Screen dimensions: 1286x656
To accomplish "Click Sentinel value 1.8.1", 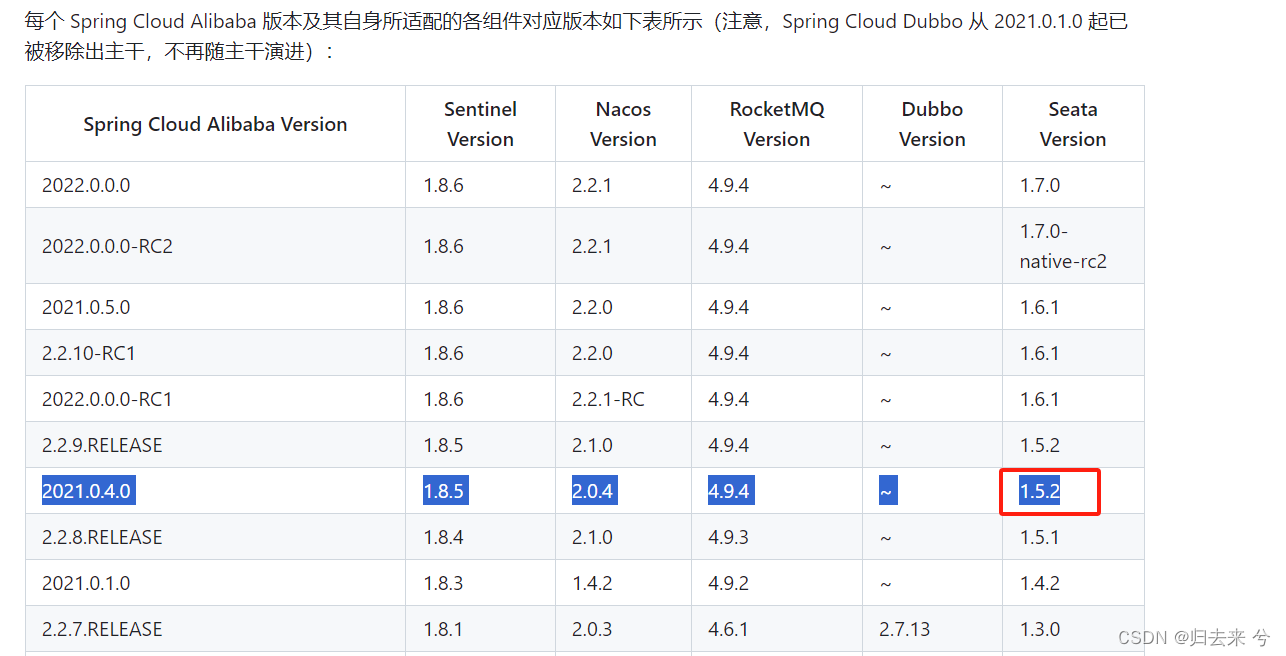I will tap(443, 629).
